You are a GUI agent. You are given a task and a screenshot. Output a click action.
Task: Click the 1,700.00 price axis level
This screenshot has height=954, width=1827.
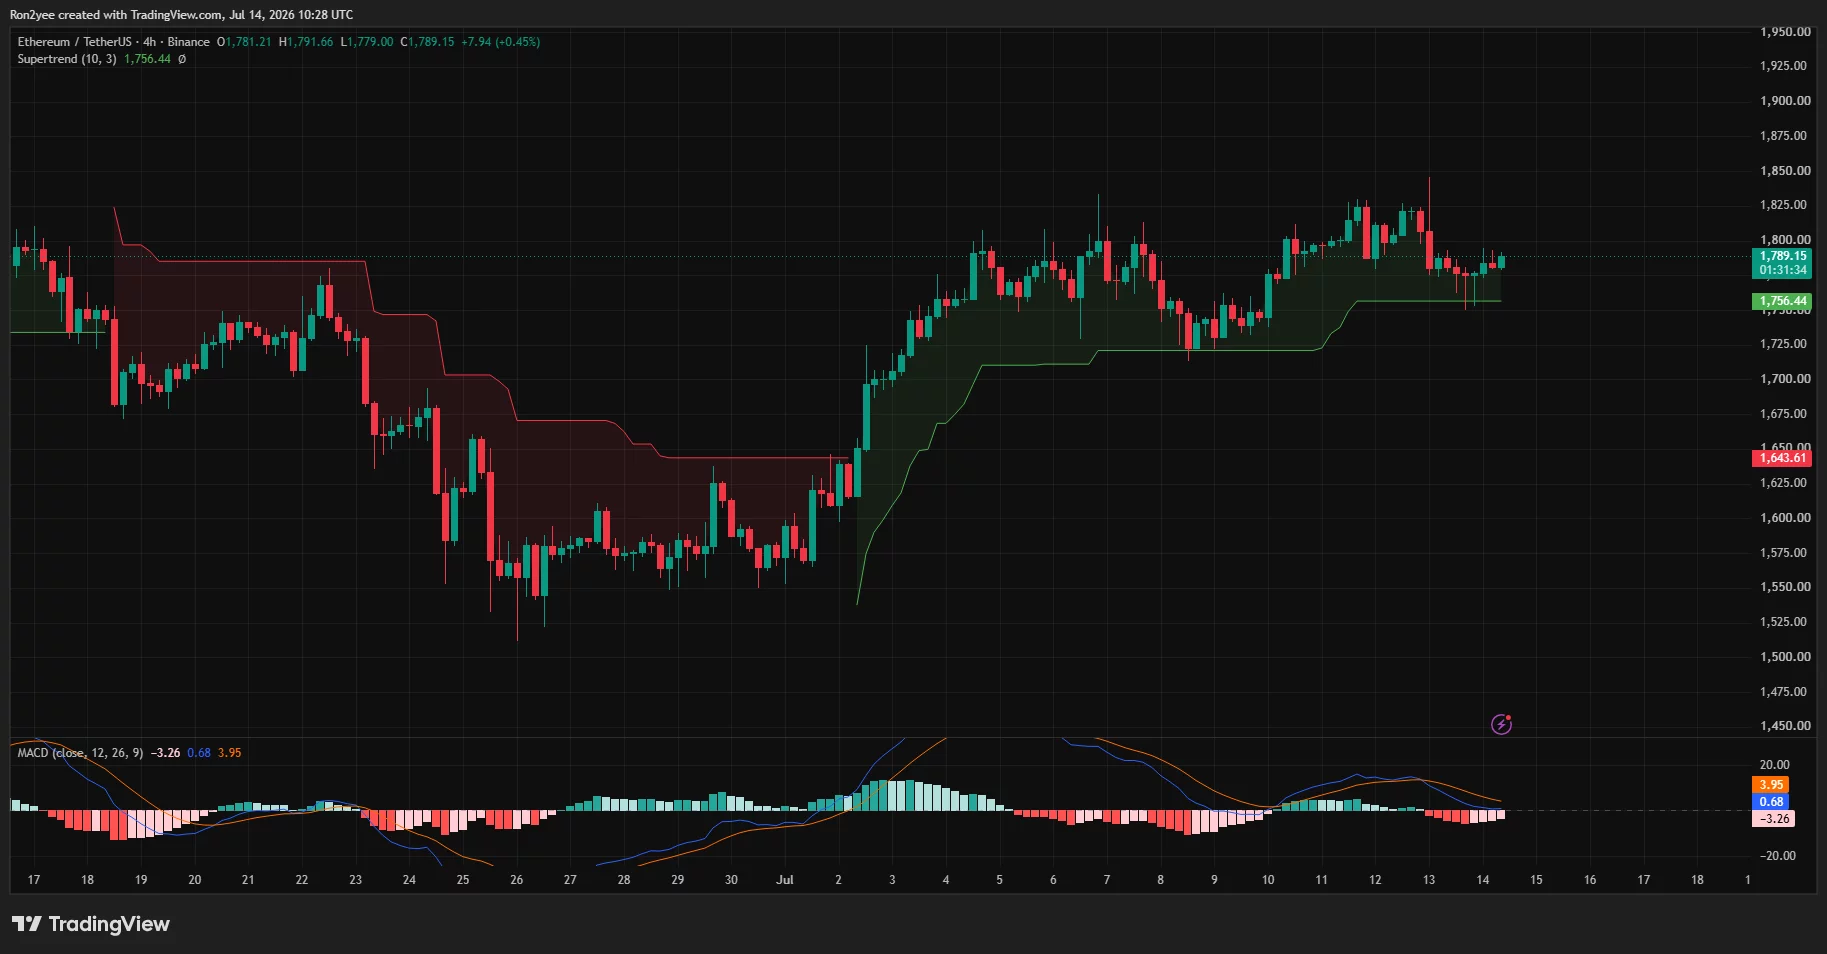[x=1785, y=379]
